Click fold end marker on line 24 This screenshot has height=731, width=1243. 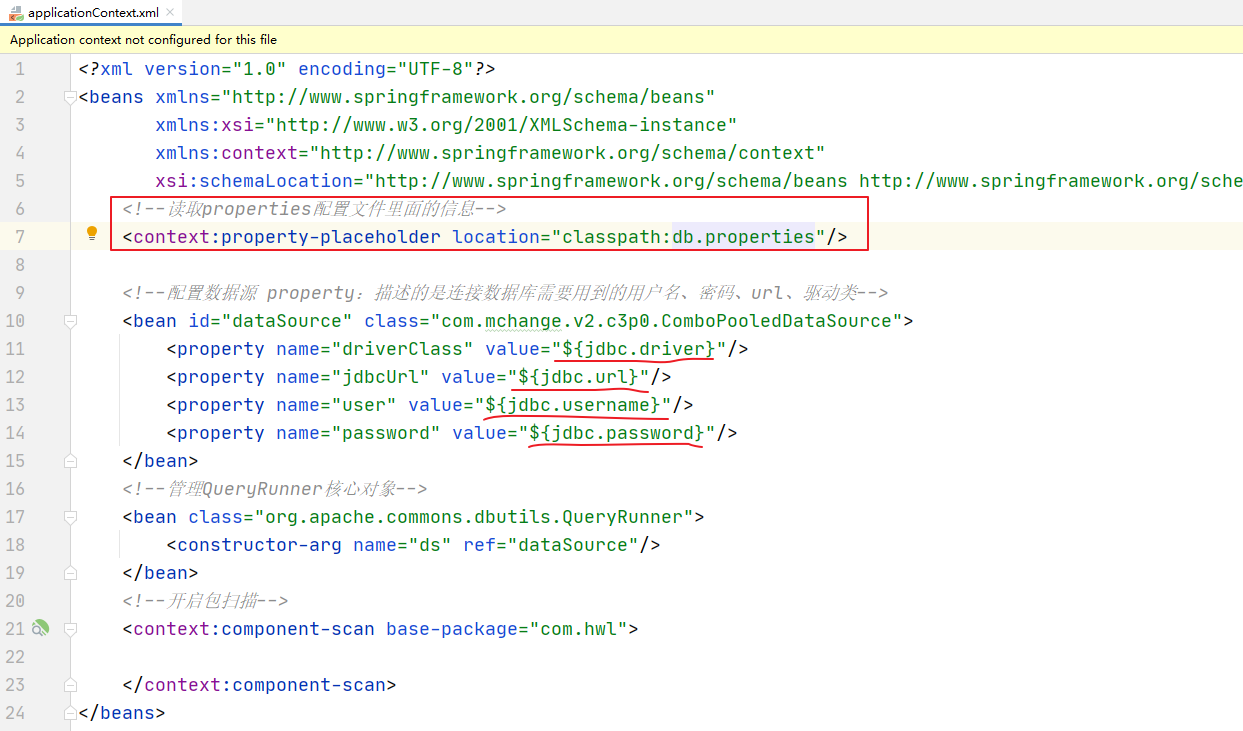[x=70, y=713]
